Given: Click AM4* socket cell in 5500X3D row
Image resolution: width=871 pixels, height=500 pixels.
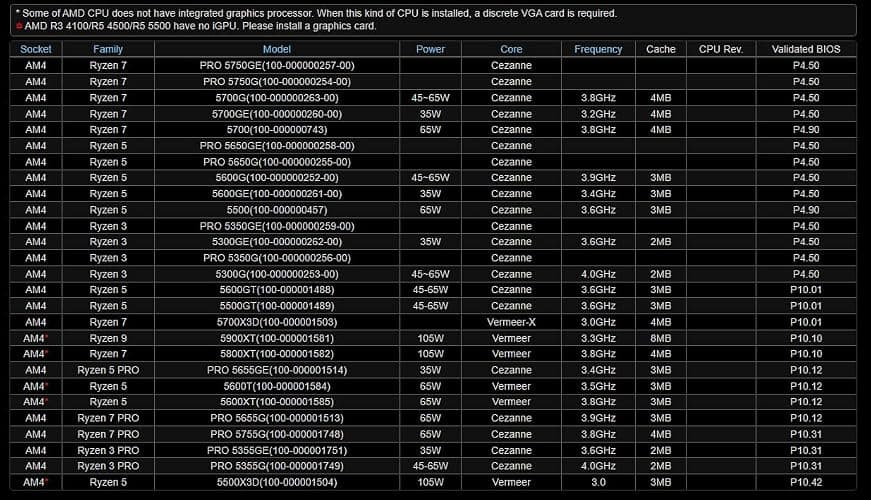Looking at the screenshot, I should click(x=36, y=482).
